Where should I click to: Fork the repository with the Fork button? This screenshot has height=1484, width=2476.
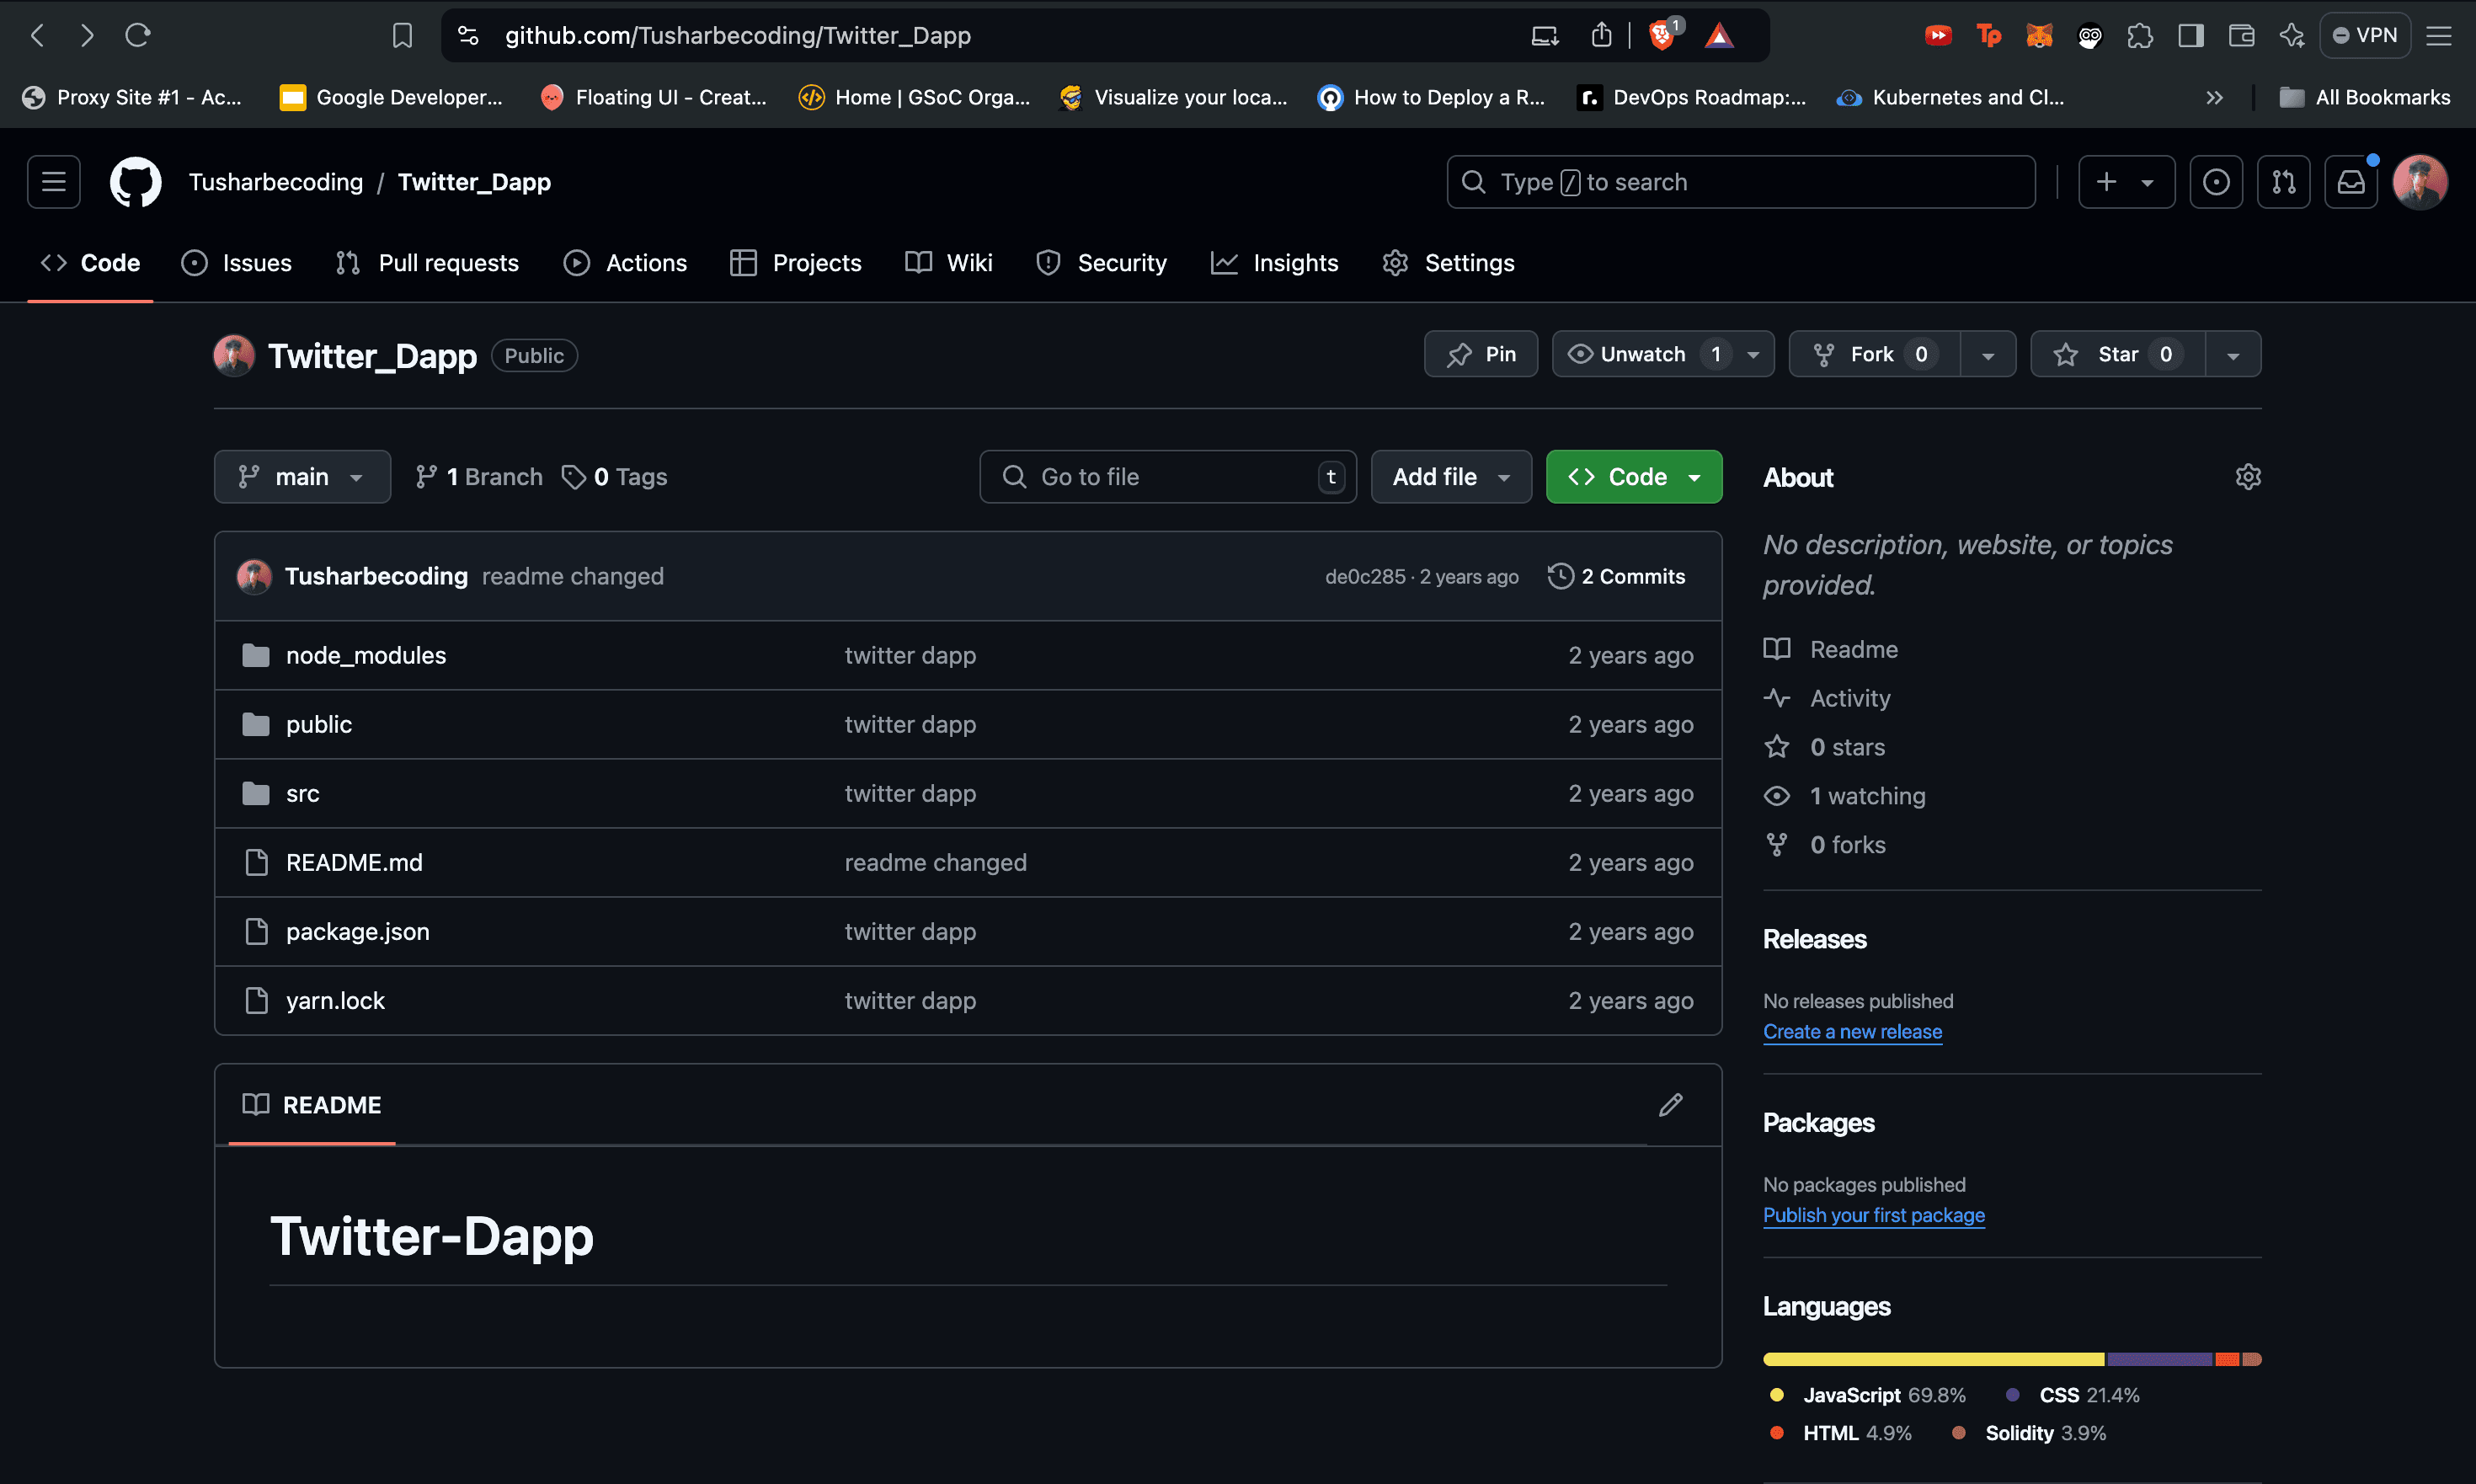[1875, 354]
